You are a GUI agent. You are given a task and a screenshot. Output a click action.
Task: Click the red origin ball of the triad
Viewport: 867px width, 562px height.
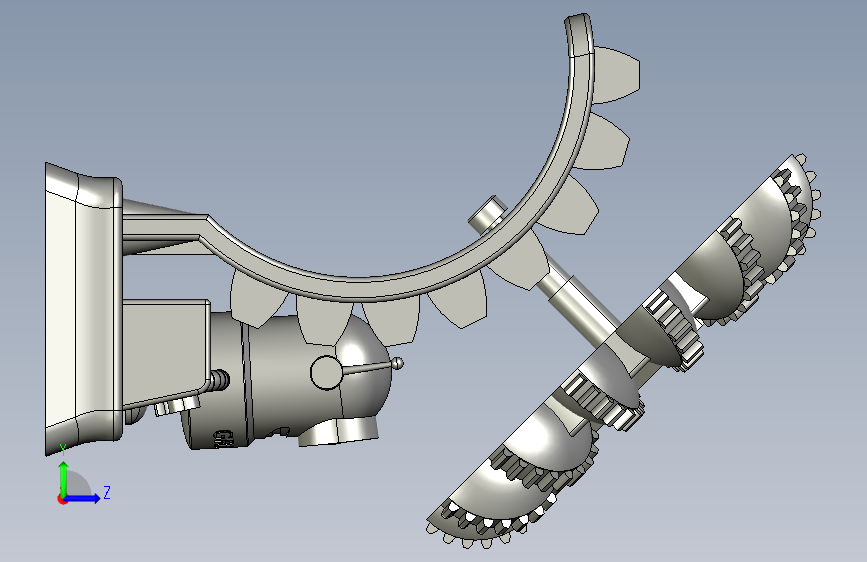coord(61,499)
